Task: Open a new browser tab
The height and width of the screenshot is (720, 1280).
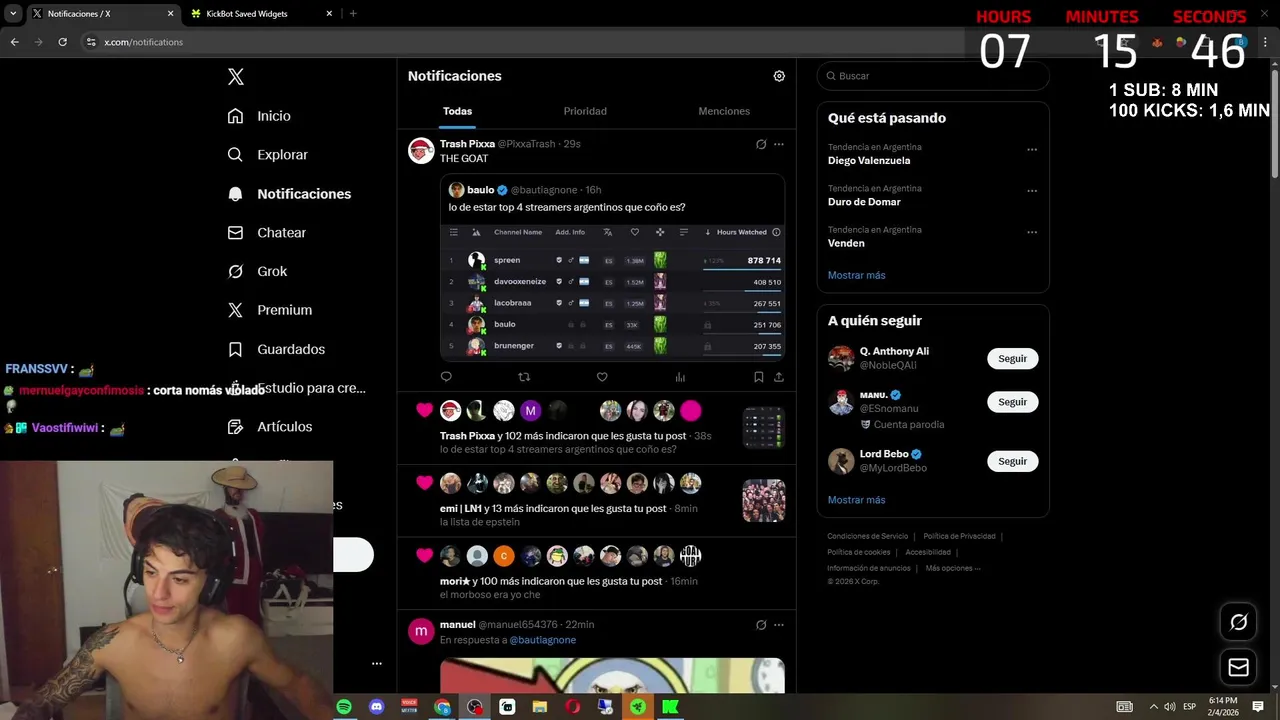Action: click(353, 14)
